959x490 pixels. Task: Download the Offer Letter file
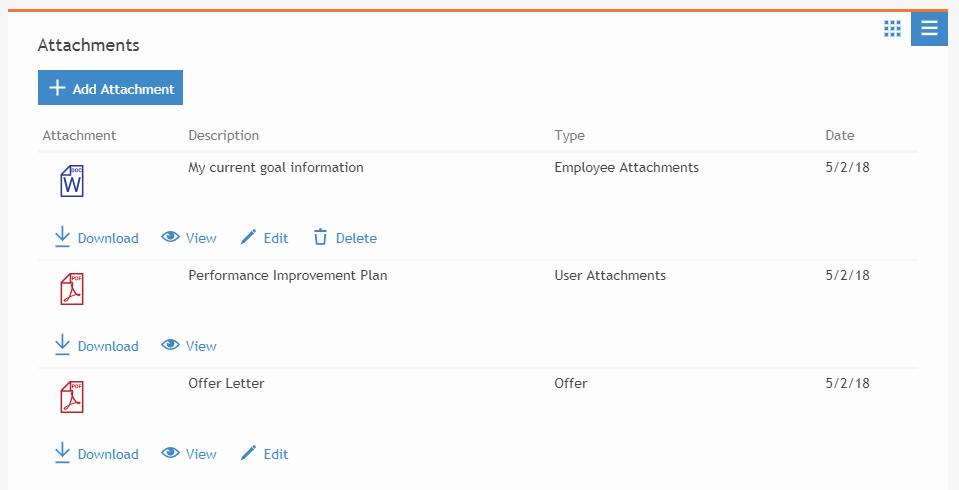pos(96,454)
